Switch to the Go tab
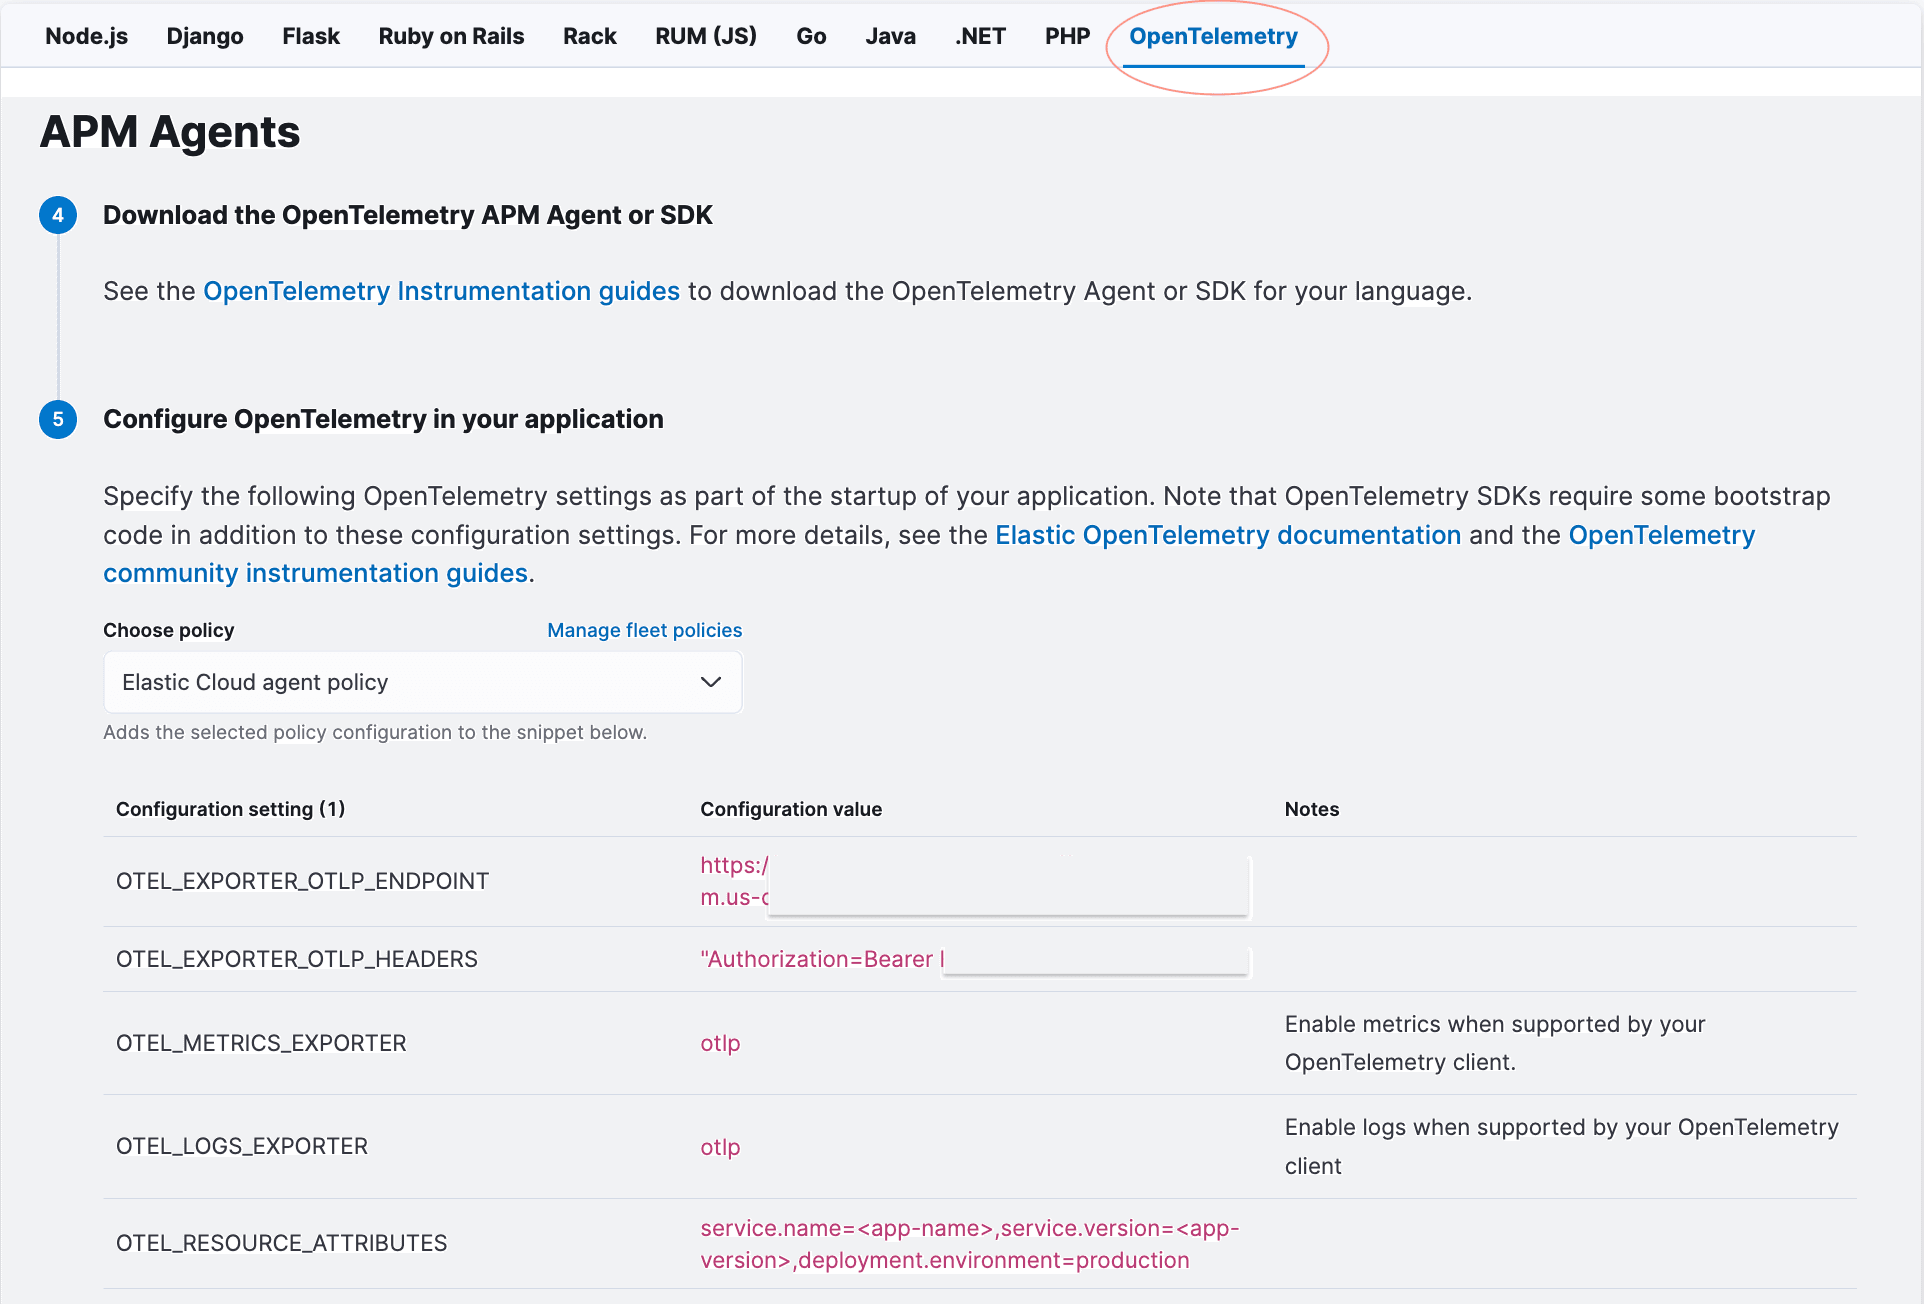Screen dimensions: 1924x1304 (x=811, y=36)
